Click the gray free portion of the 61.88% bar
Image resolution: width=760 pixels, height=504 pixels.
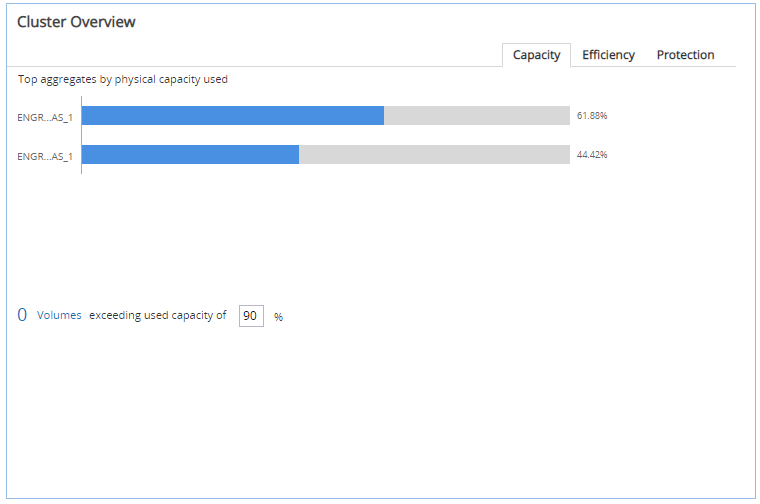tap(476, 116)
